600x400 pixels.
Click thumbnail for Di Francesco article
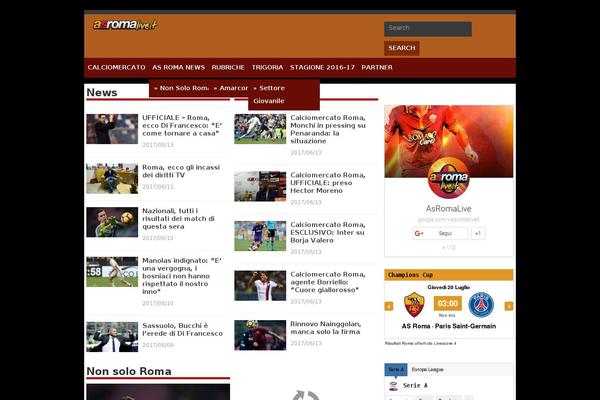pos(112,129)
